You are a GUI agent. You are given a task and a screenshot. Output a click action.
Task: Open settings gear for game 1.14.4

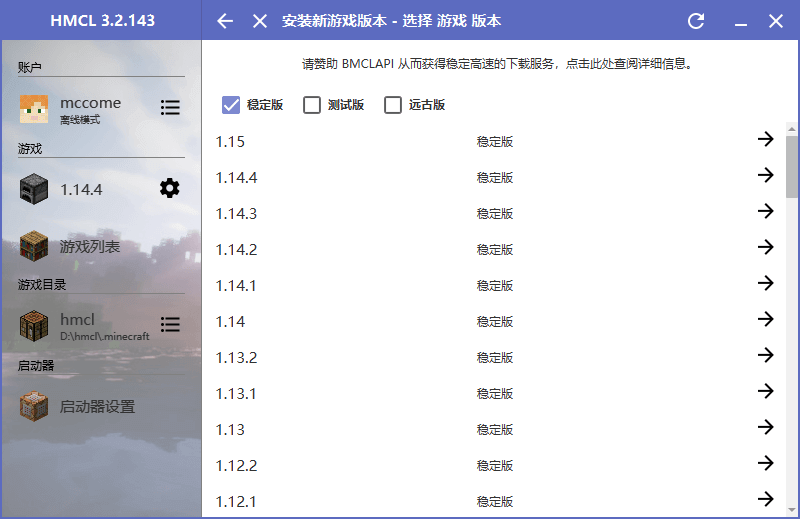[170, 188]
